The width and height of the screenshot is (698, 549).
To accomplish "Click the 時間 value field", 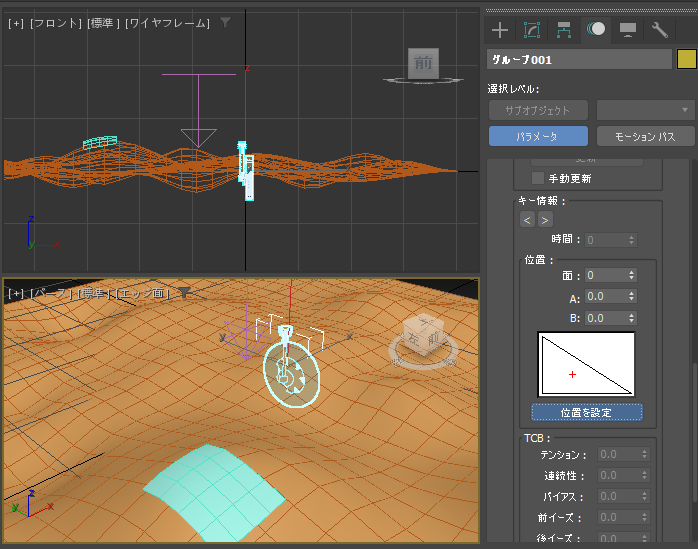I will click(605, 240).
